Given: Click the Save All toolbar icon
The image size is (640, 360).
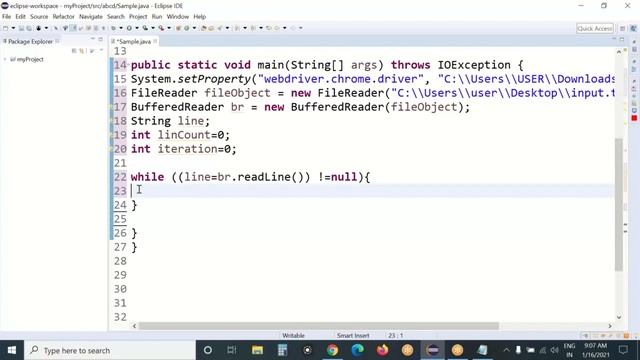Looking at the screenshot, I should click(x=29, y=28).
